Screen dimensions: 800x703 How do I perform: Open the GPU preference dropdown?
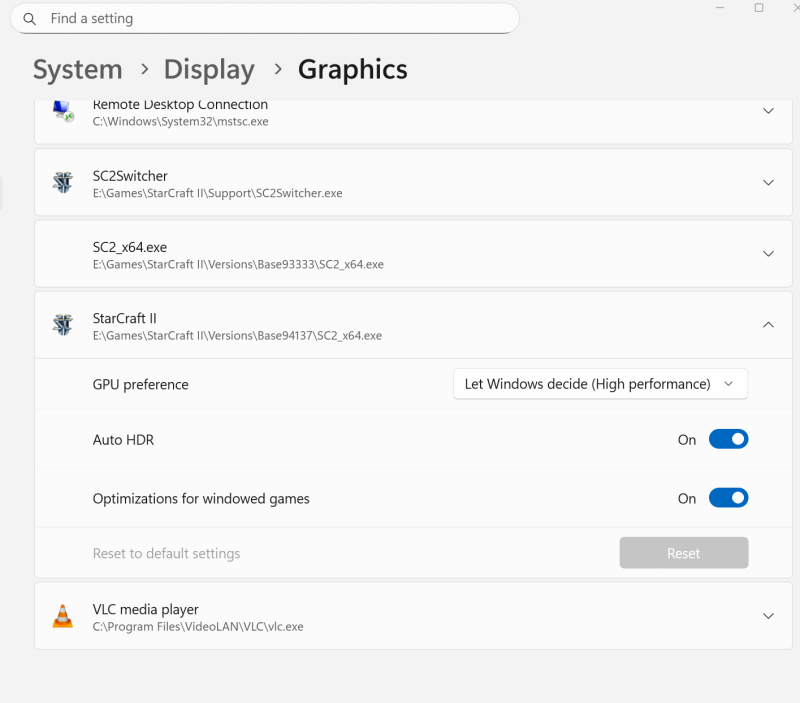pyautogui.click(x=600, y=384)
